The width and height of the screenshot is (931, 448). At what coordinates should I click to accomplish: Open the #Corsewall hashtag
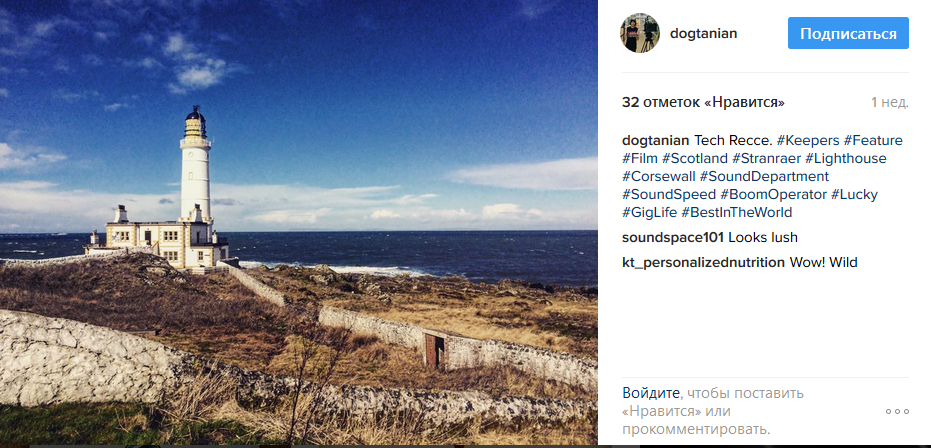[659, 176]
